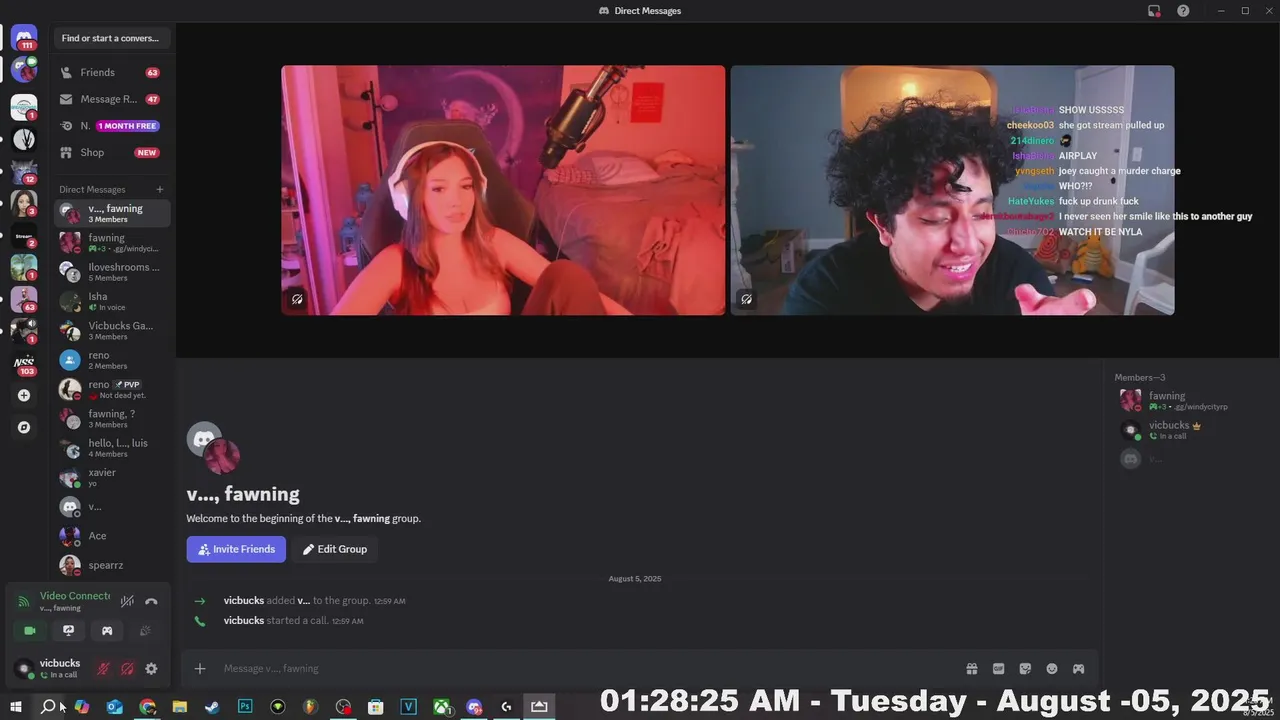
Task: Open User Settings gear icon
Action: coord(151,669)
